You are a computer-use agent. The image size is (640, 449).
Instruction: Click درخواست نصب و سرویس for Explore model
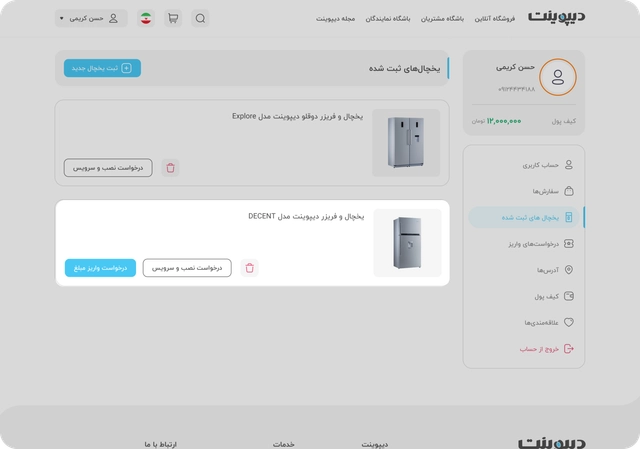(x=108, y=168)
